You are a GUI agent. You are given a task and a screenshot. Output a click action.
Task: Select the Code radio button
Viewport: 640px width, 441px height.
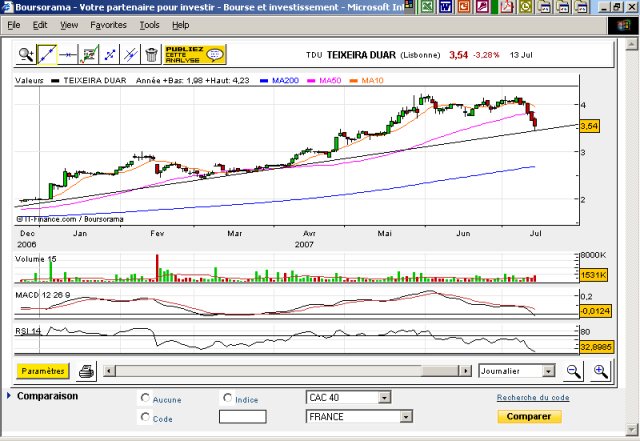pyautogui.click(x=145, y=417)
